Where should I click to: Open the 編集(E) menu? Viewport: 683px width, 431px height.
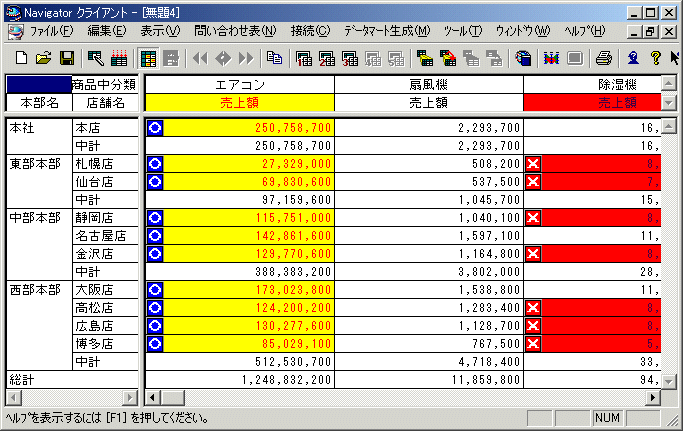click(x=107, y=31)
